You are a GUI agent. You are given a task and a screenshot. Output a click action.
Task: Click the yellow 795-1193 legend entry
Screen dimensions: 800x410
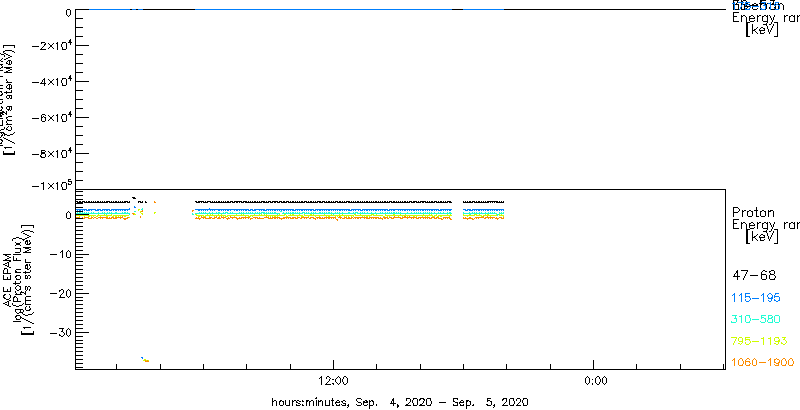pos(760,341)
